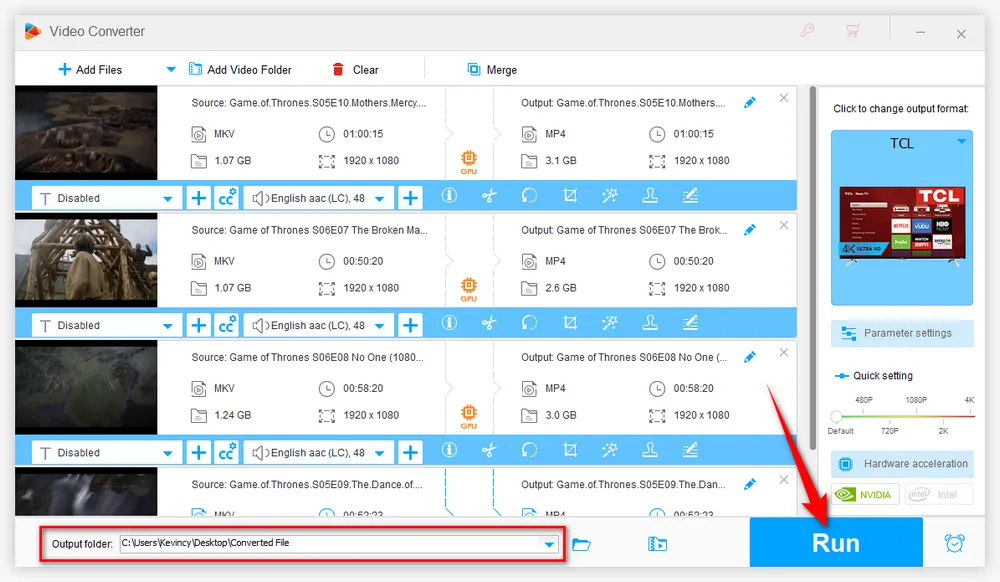Image resolution: width=1000 pixels, height=582 pixels.
Task: Click Merge in the top toolbar
Action: click(x=492, y=70)
